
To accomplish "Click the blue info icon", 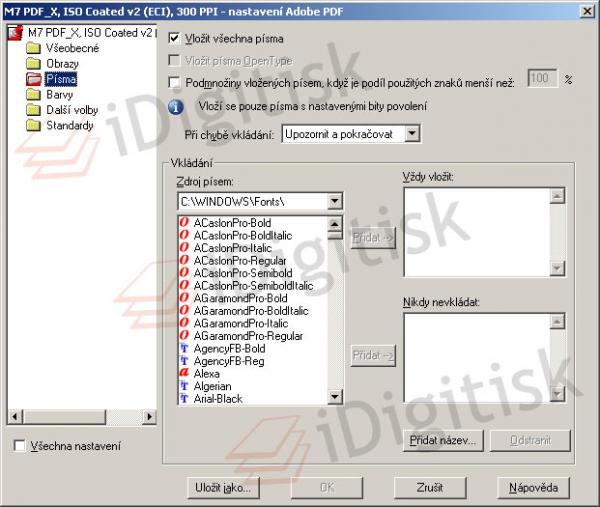I will 176,107.
